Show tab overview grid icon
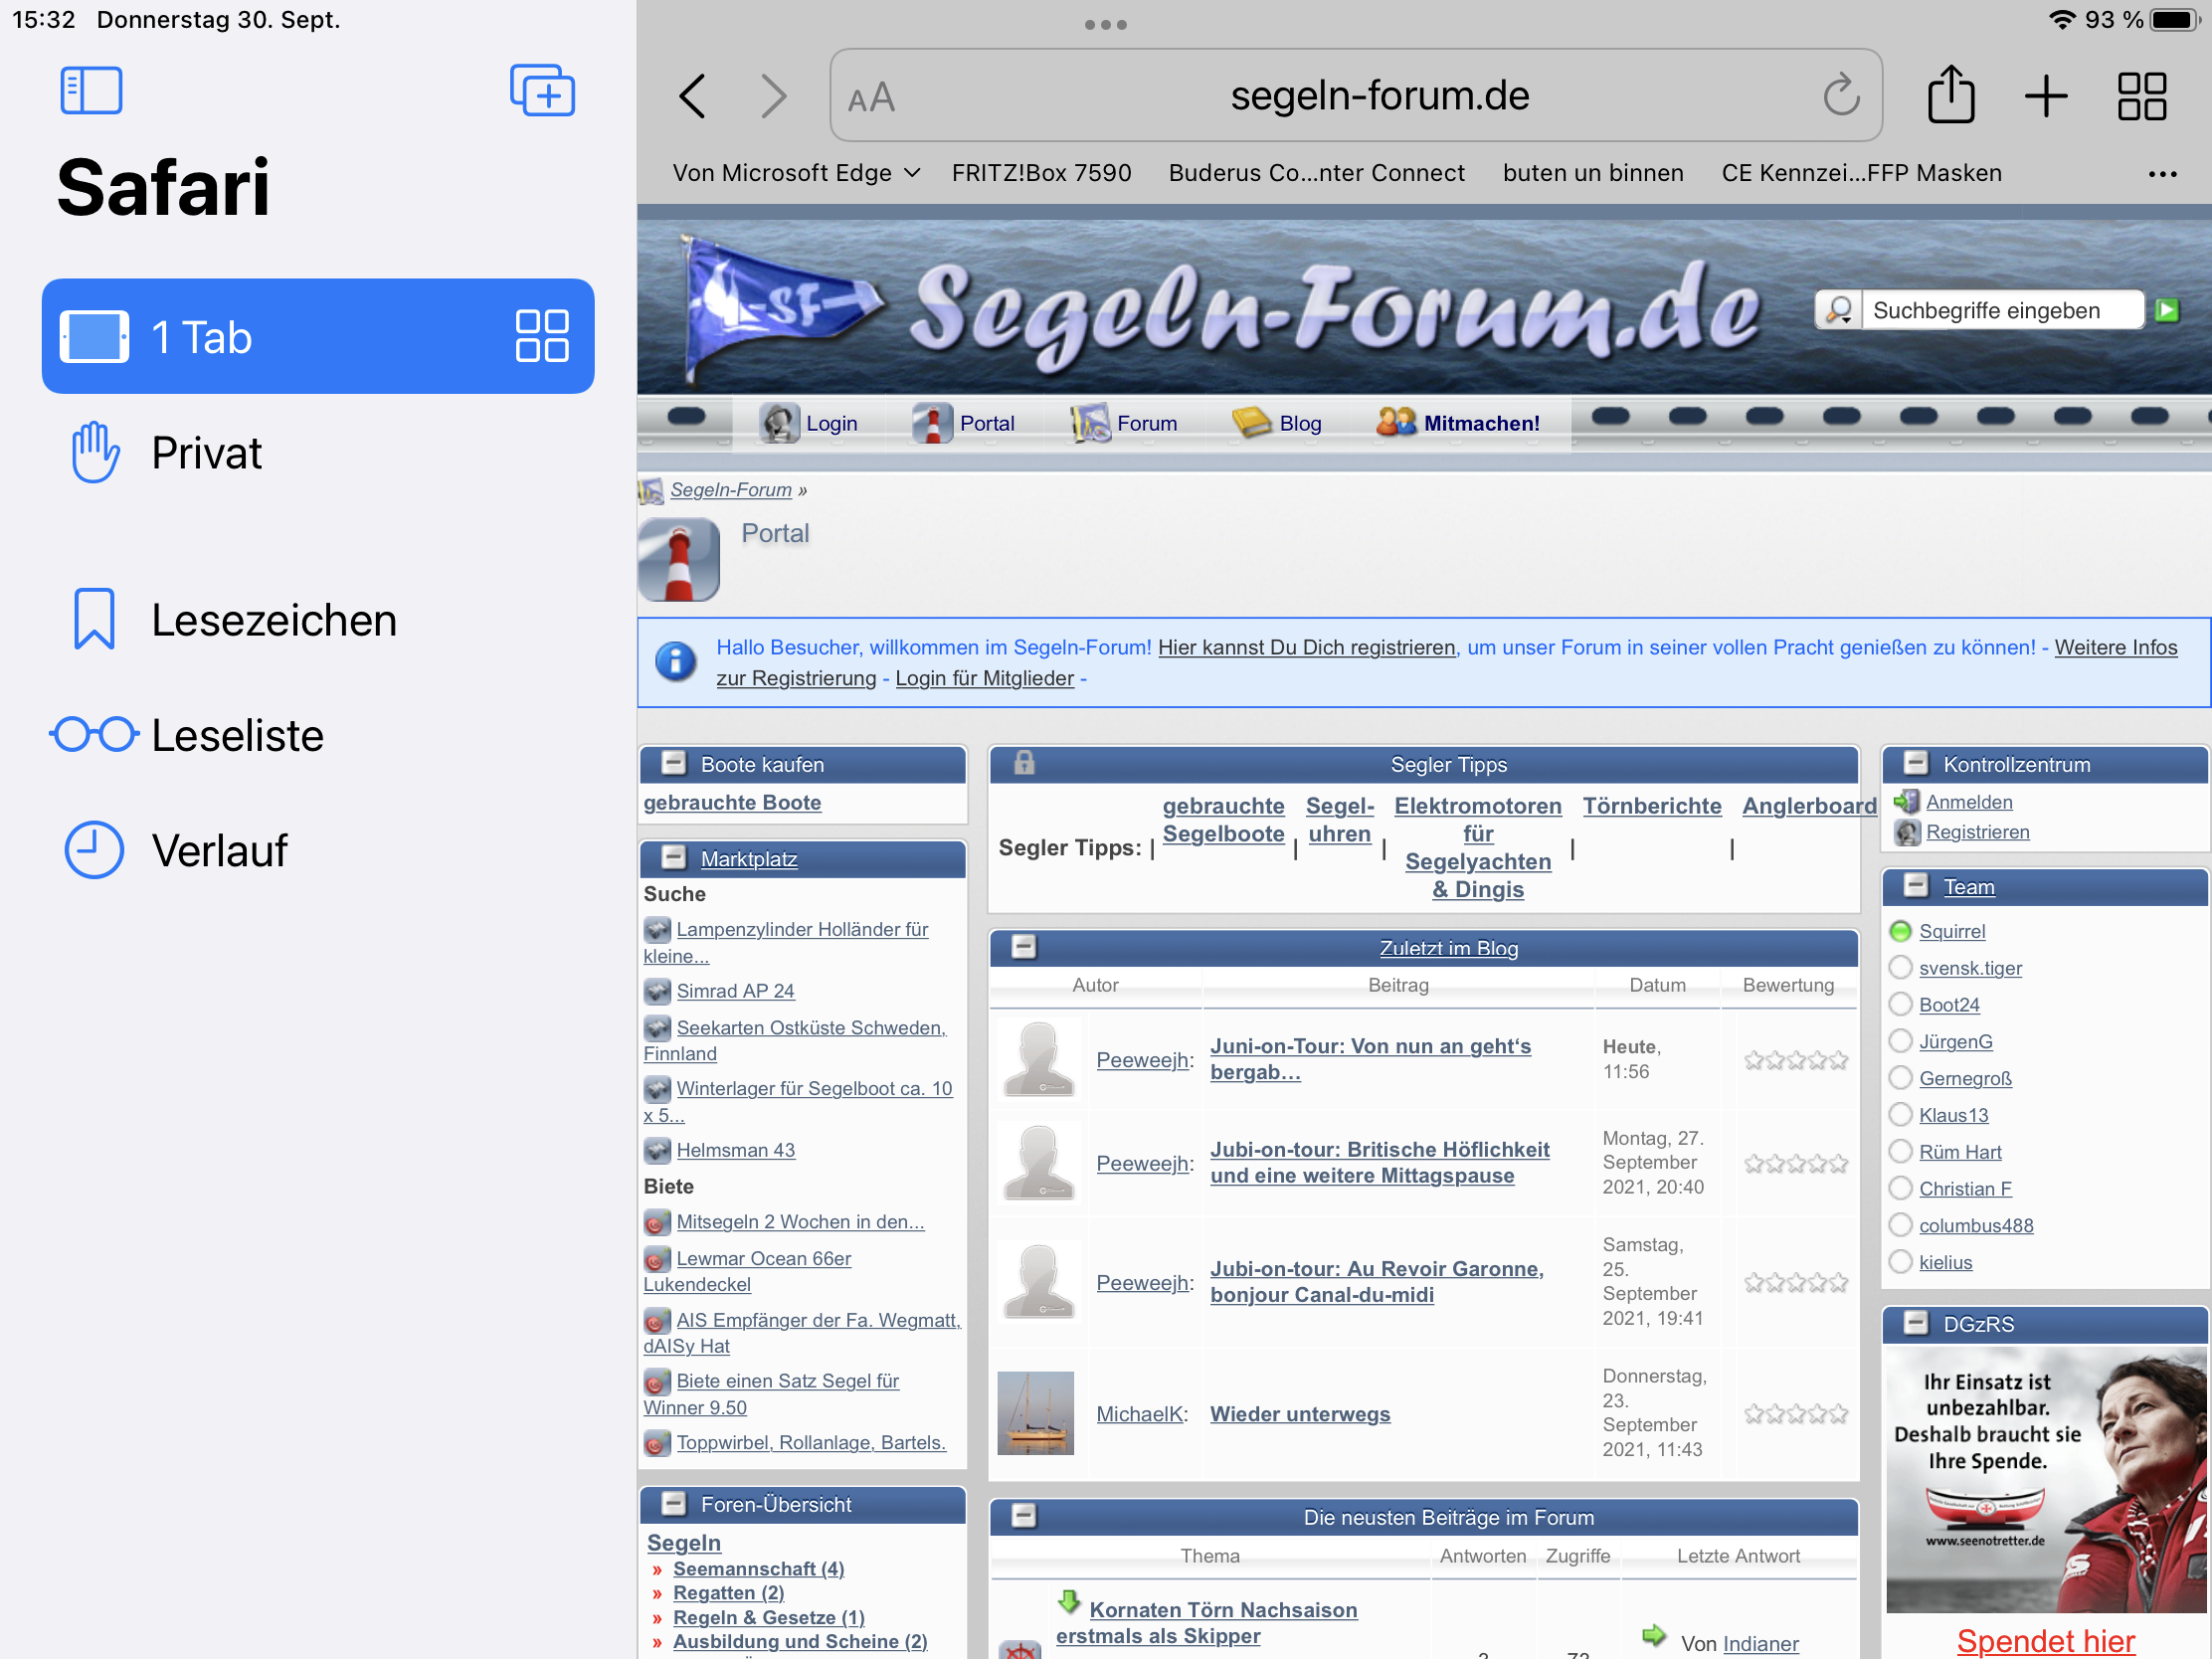 coord(2141,96)
